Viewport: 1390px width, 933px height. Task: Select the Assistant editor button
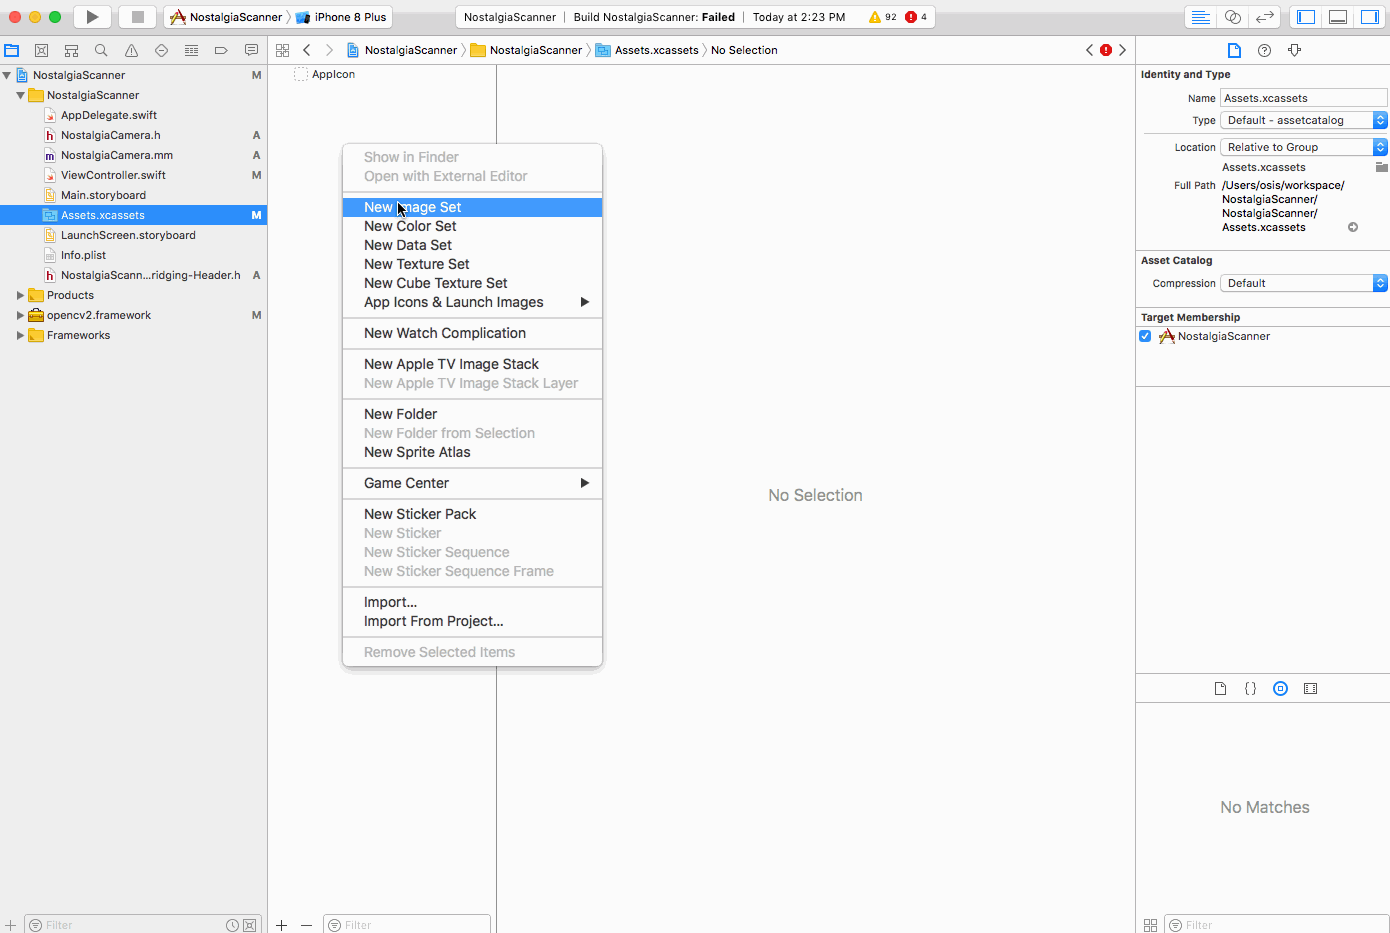tap(1233, 17)
